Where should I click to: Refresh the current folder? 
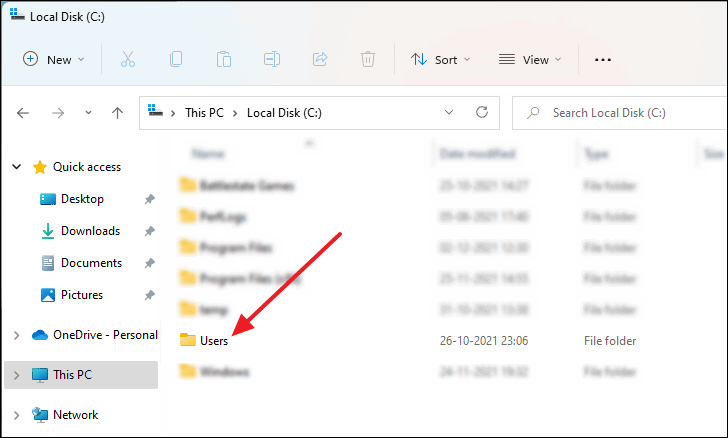click(x=482, y=112)
